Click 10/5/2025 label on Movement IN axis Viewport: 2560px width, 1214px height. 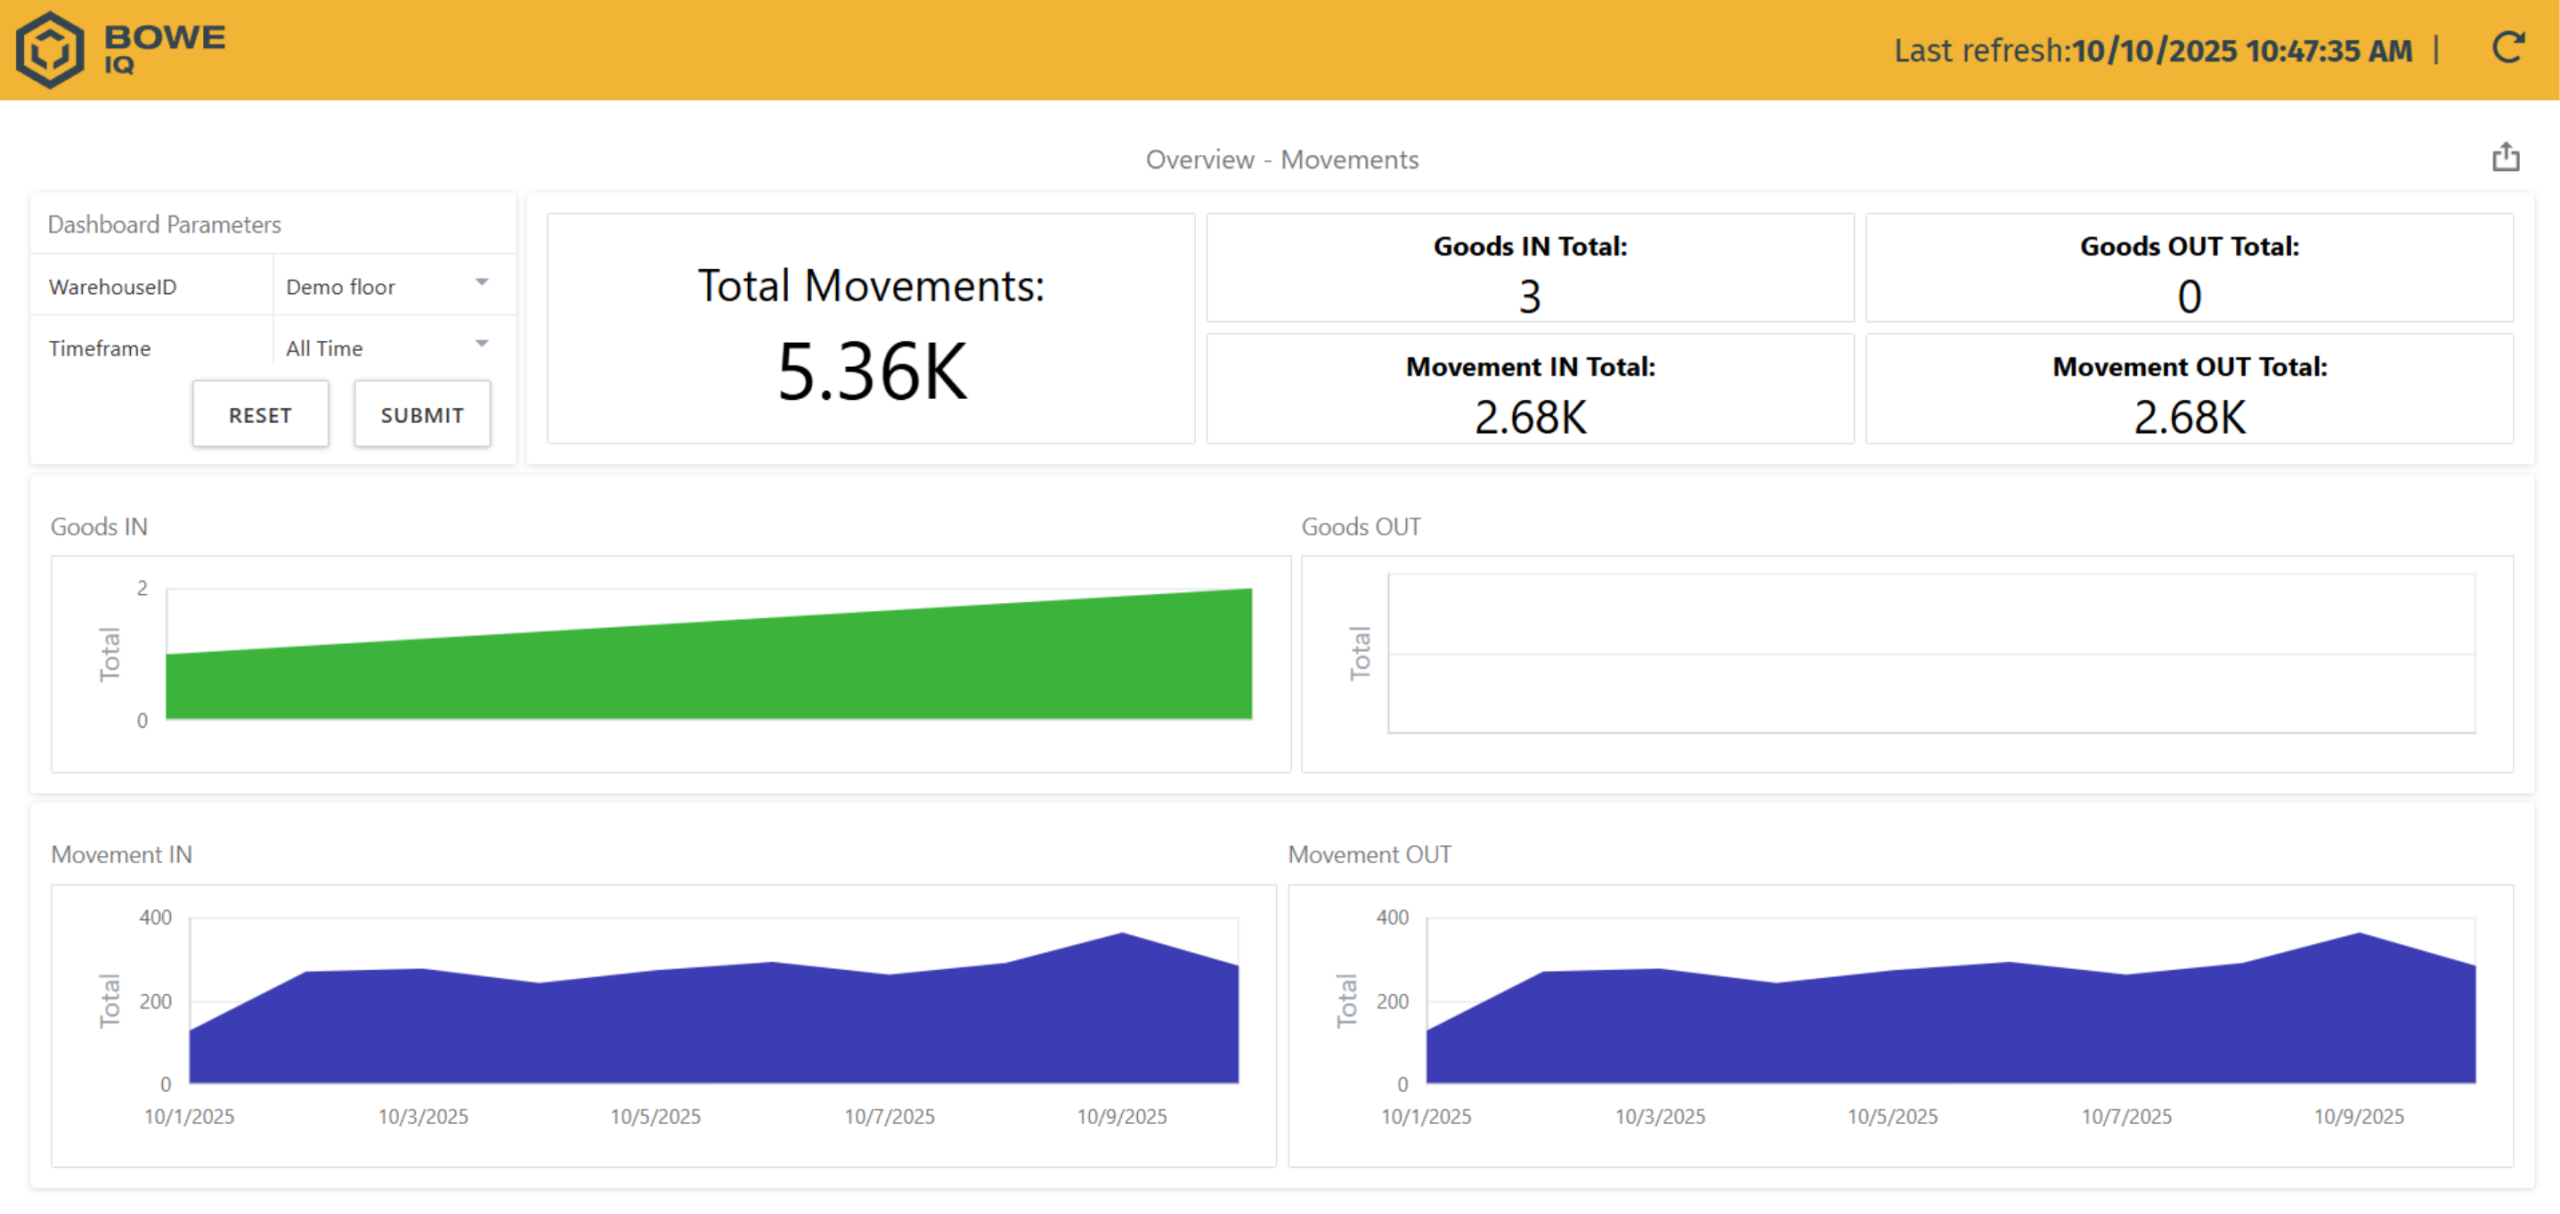coord(655,1116)
